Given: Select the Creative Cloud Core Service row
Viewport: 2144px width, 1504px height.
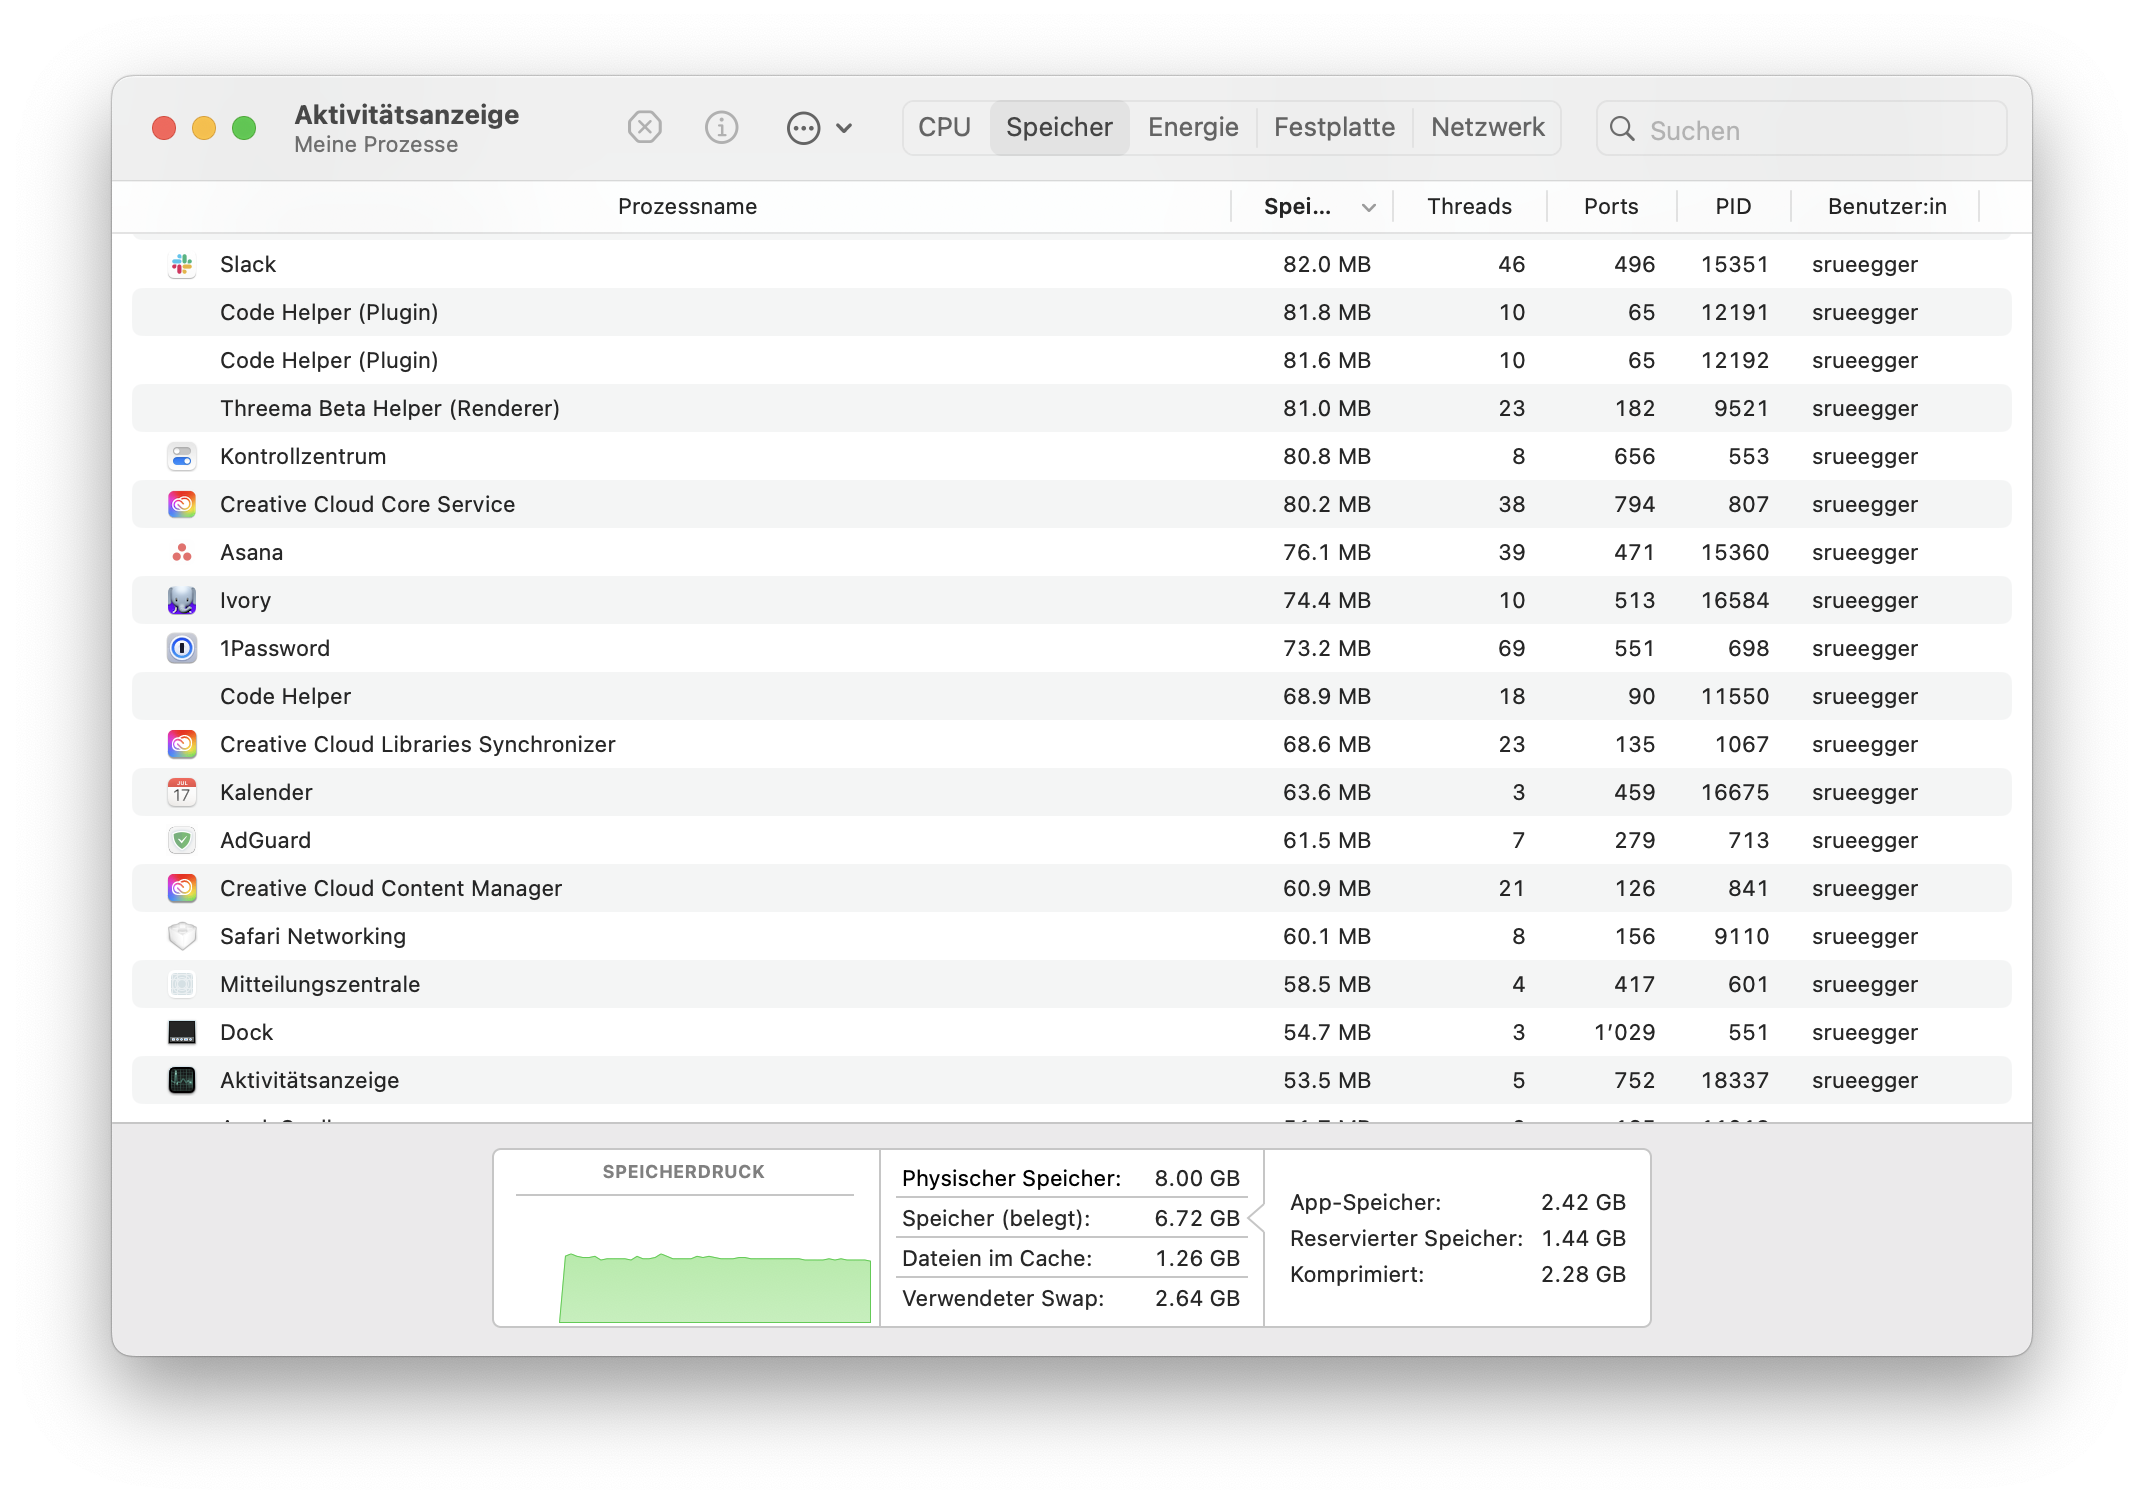Looking at the screenshot, I should point(700,504).
